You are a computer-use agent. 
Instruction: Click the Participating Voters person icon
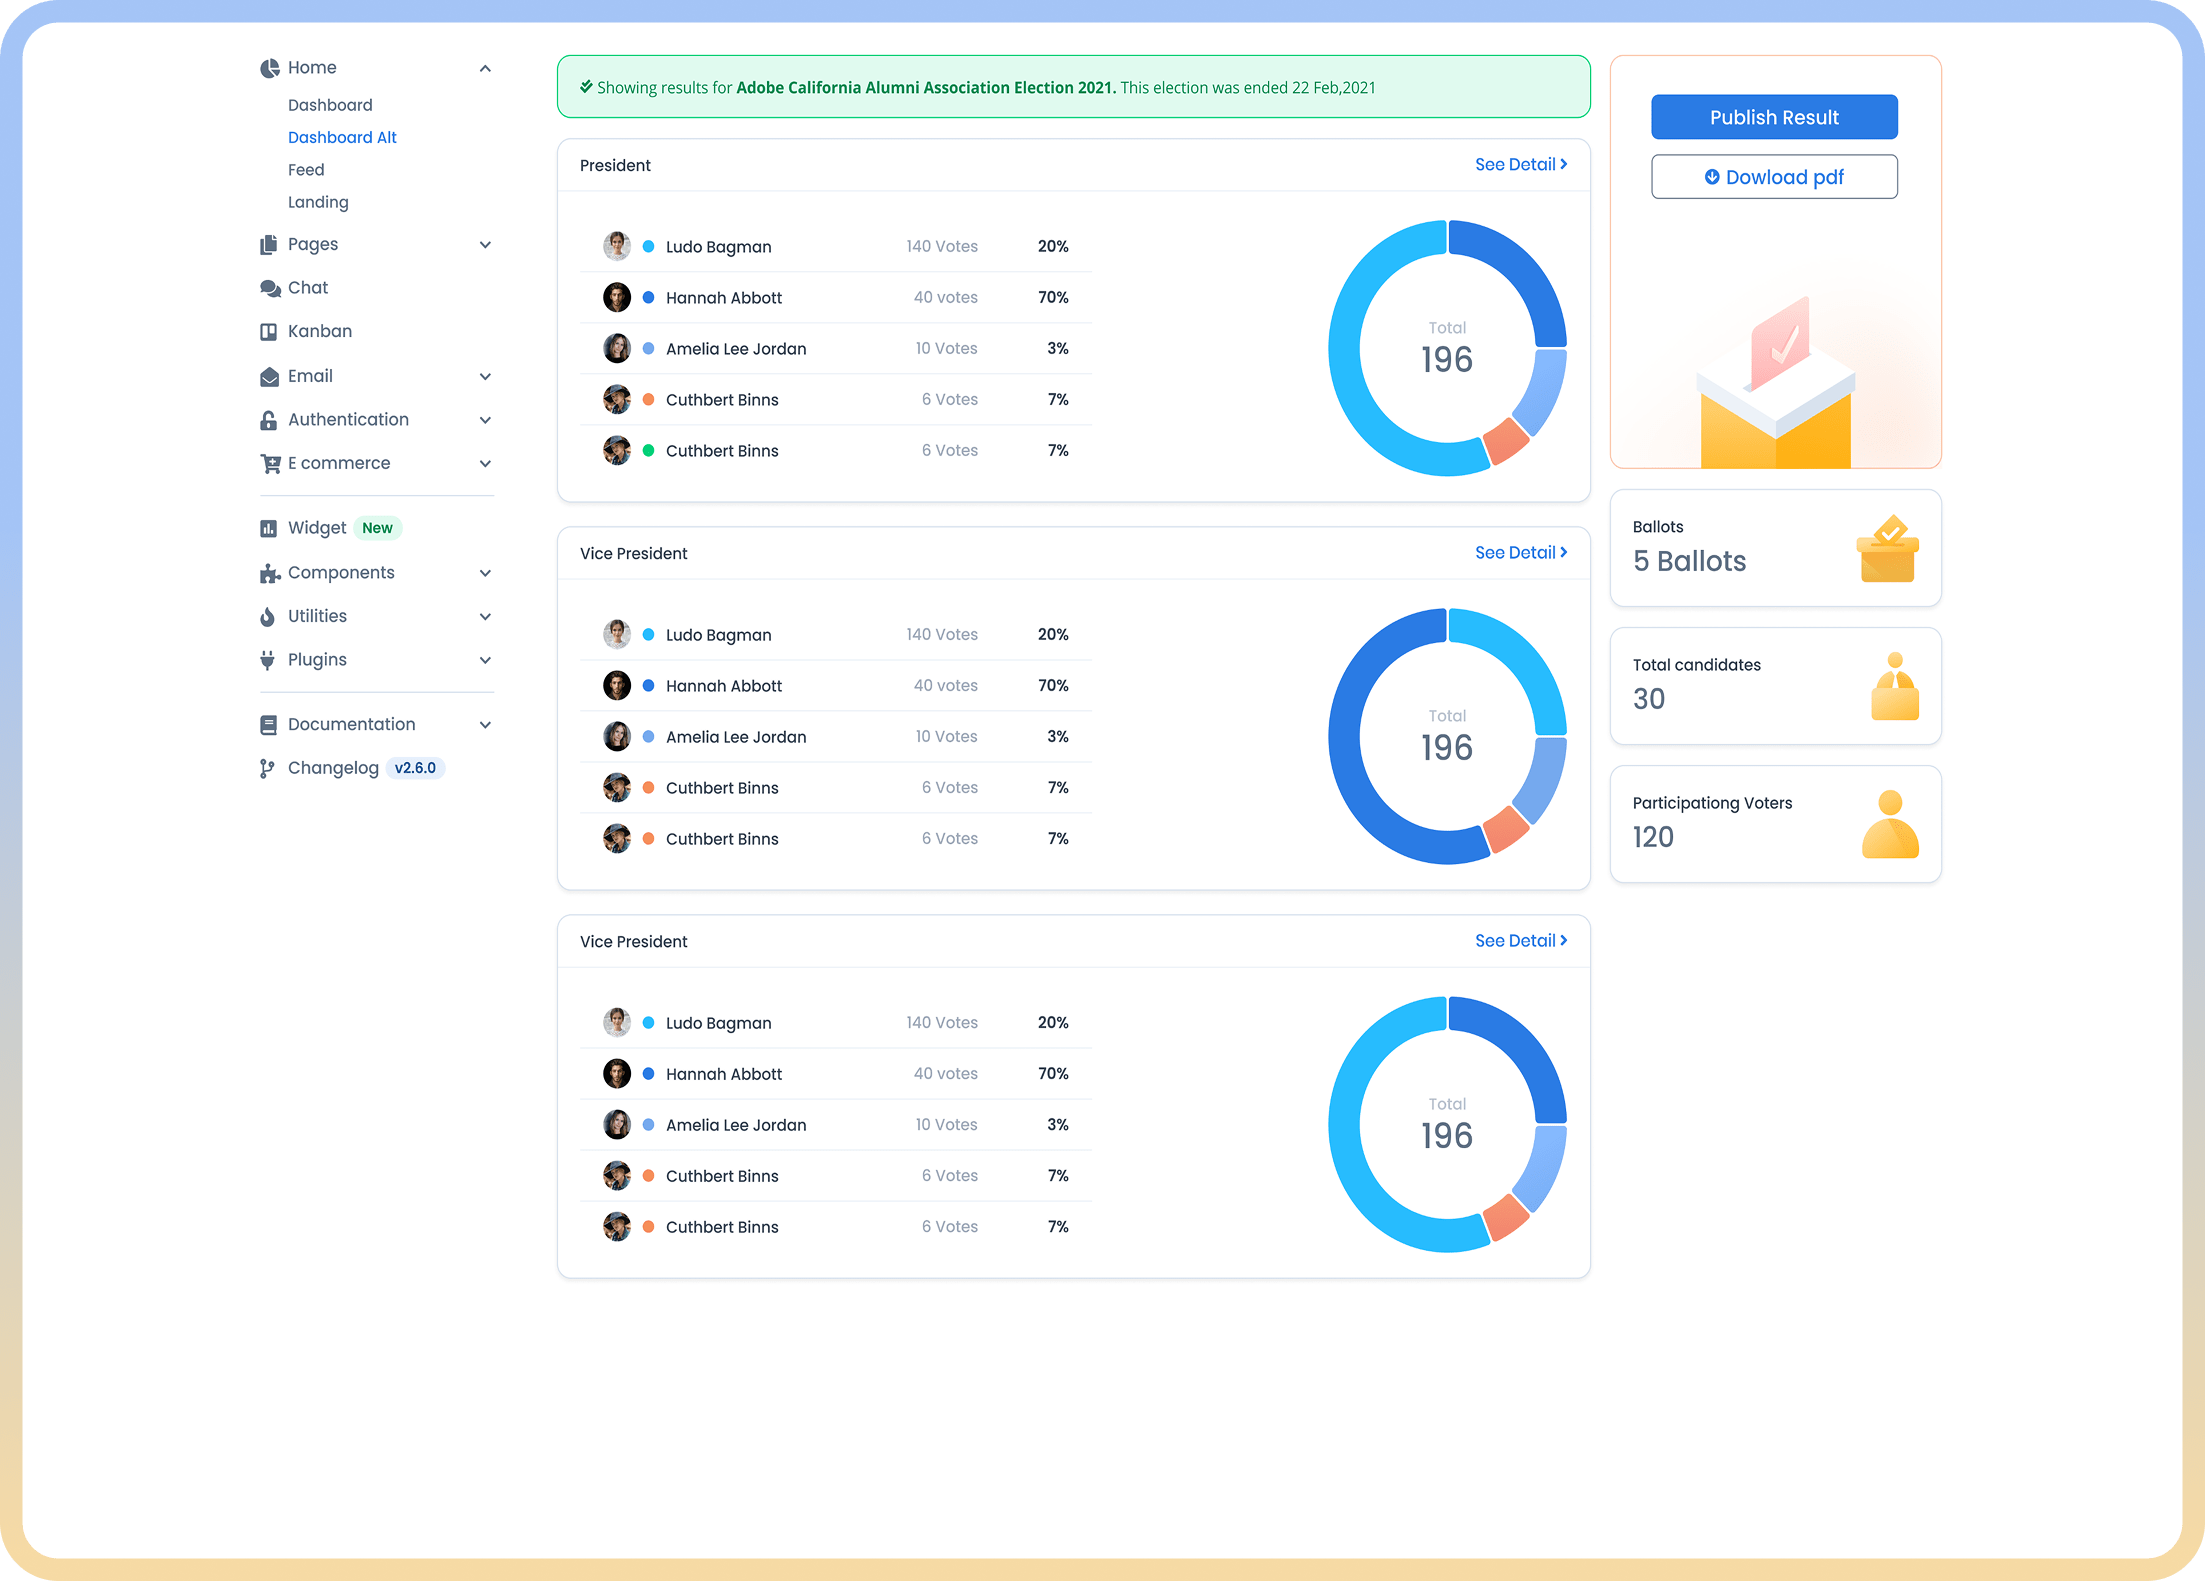[x=1889, y=824]
